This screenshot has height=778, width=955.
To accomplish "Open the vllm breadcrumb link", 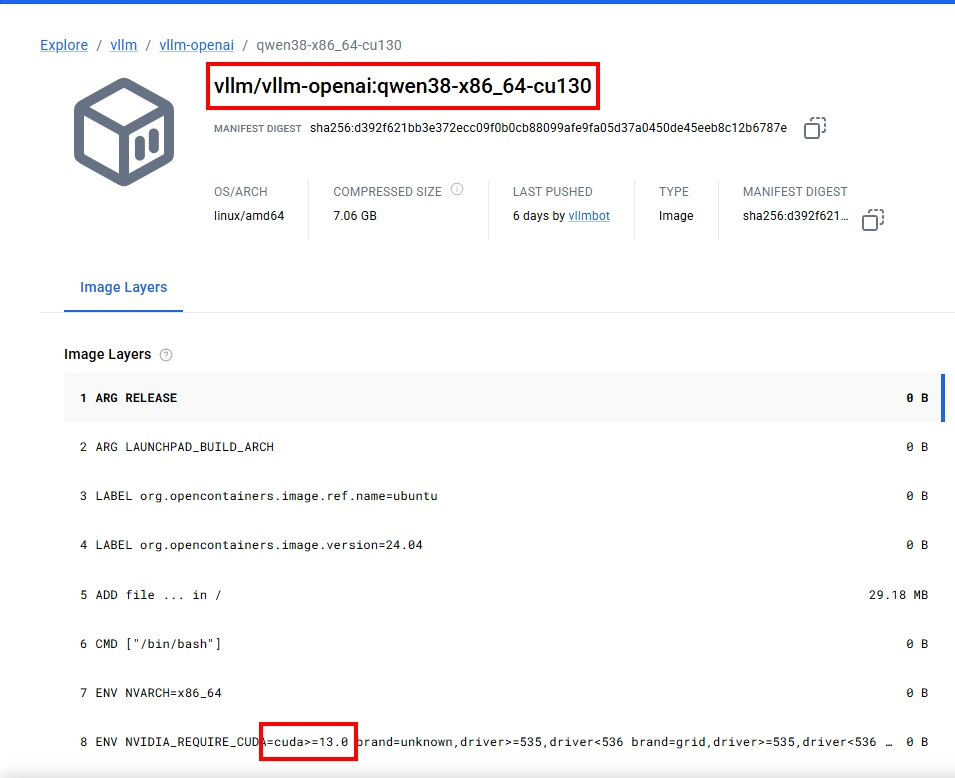I will click(x=124, y=45).
